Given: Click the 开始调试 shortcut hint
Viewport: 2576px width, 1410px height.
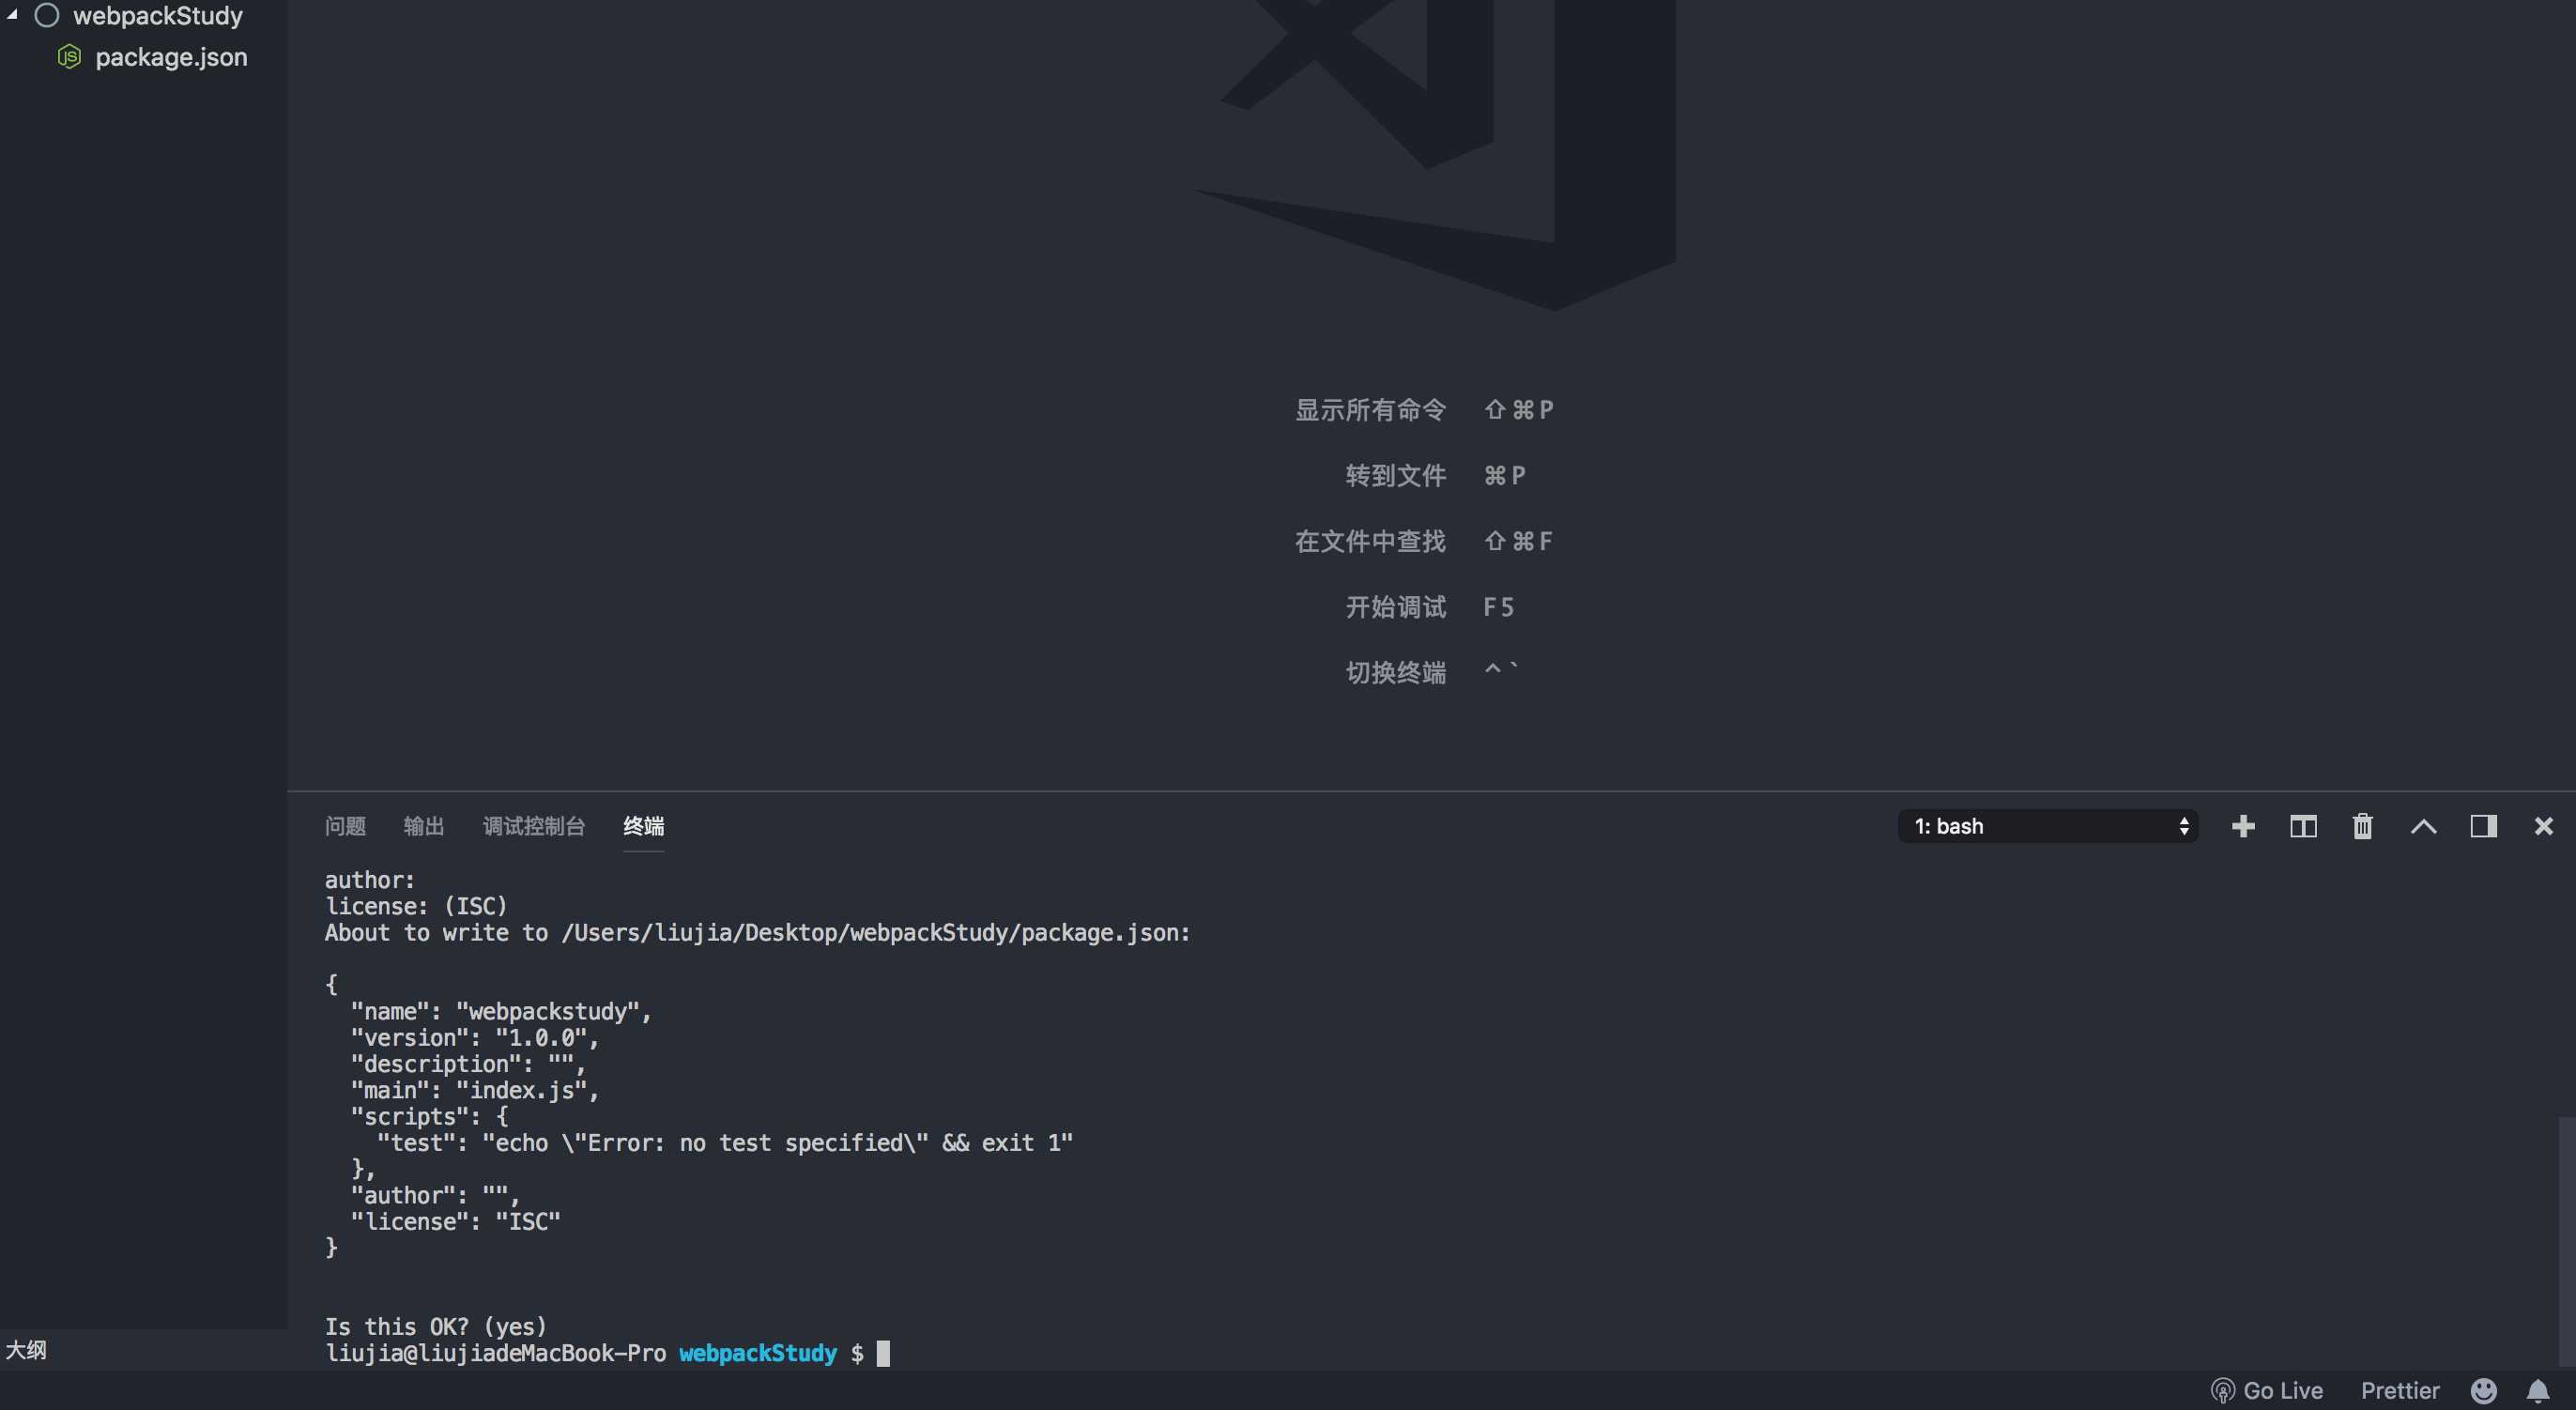Looking at the screenshot, I should click(x=1395, y=607).
